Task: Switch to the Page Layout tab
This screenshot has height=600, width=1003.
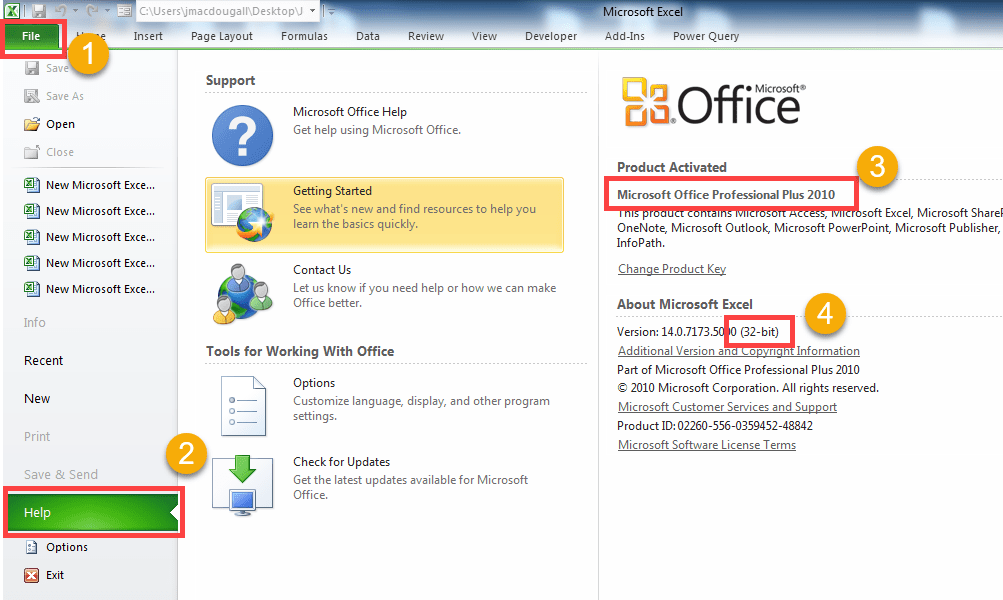Action: pyautogui.click(x=221, y=36)
